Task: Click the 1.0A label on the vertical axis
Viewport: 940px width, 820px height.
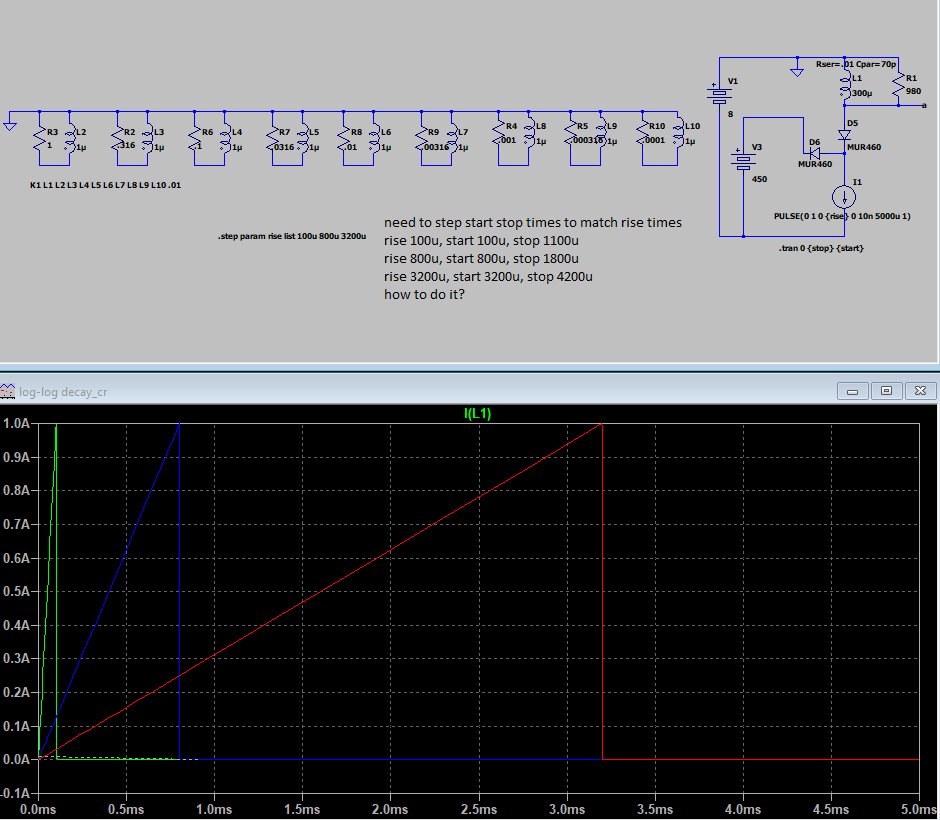Action: point(17,423)
